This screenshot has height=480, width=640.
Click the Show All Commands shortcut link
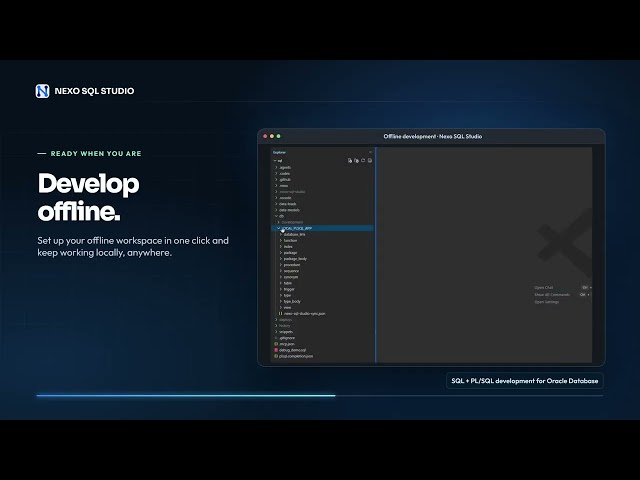[x=552, y=295]
